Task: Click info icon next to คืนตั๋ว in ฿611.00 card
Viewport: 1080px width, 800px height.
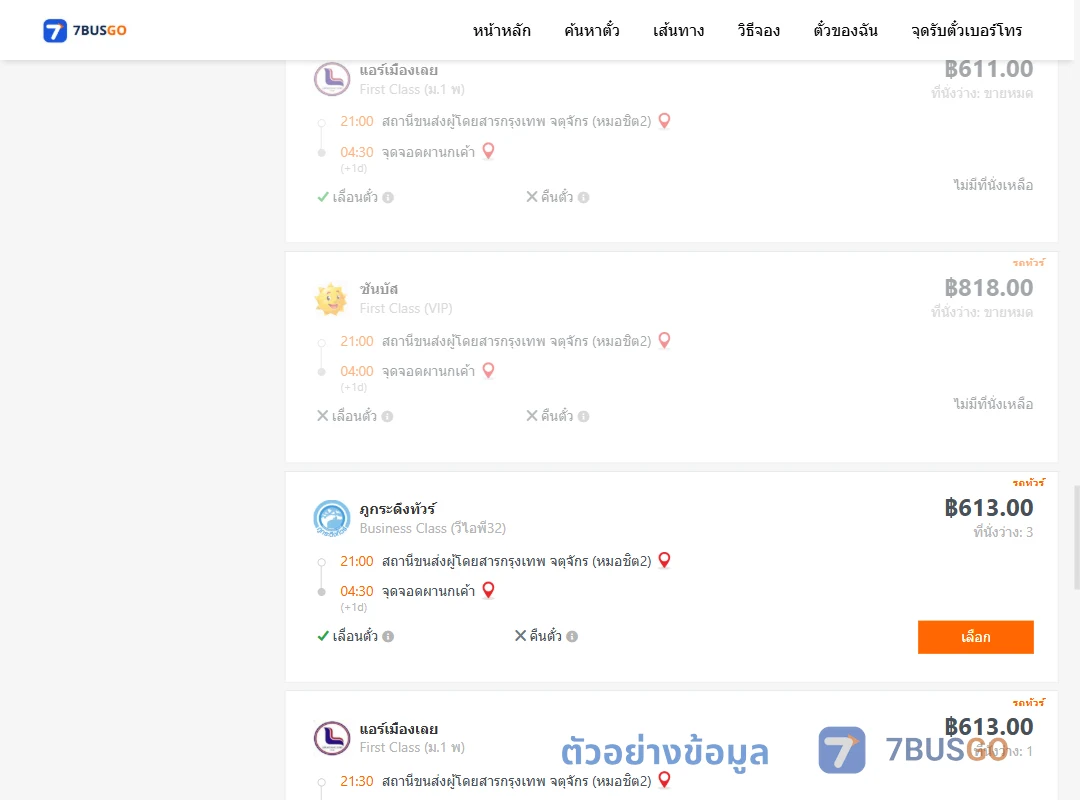Action: (583, 198)
